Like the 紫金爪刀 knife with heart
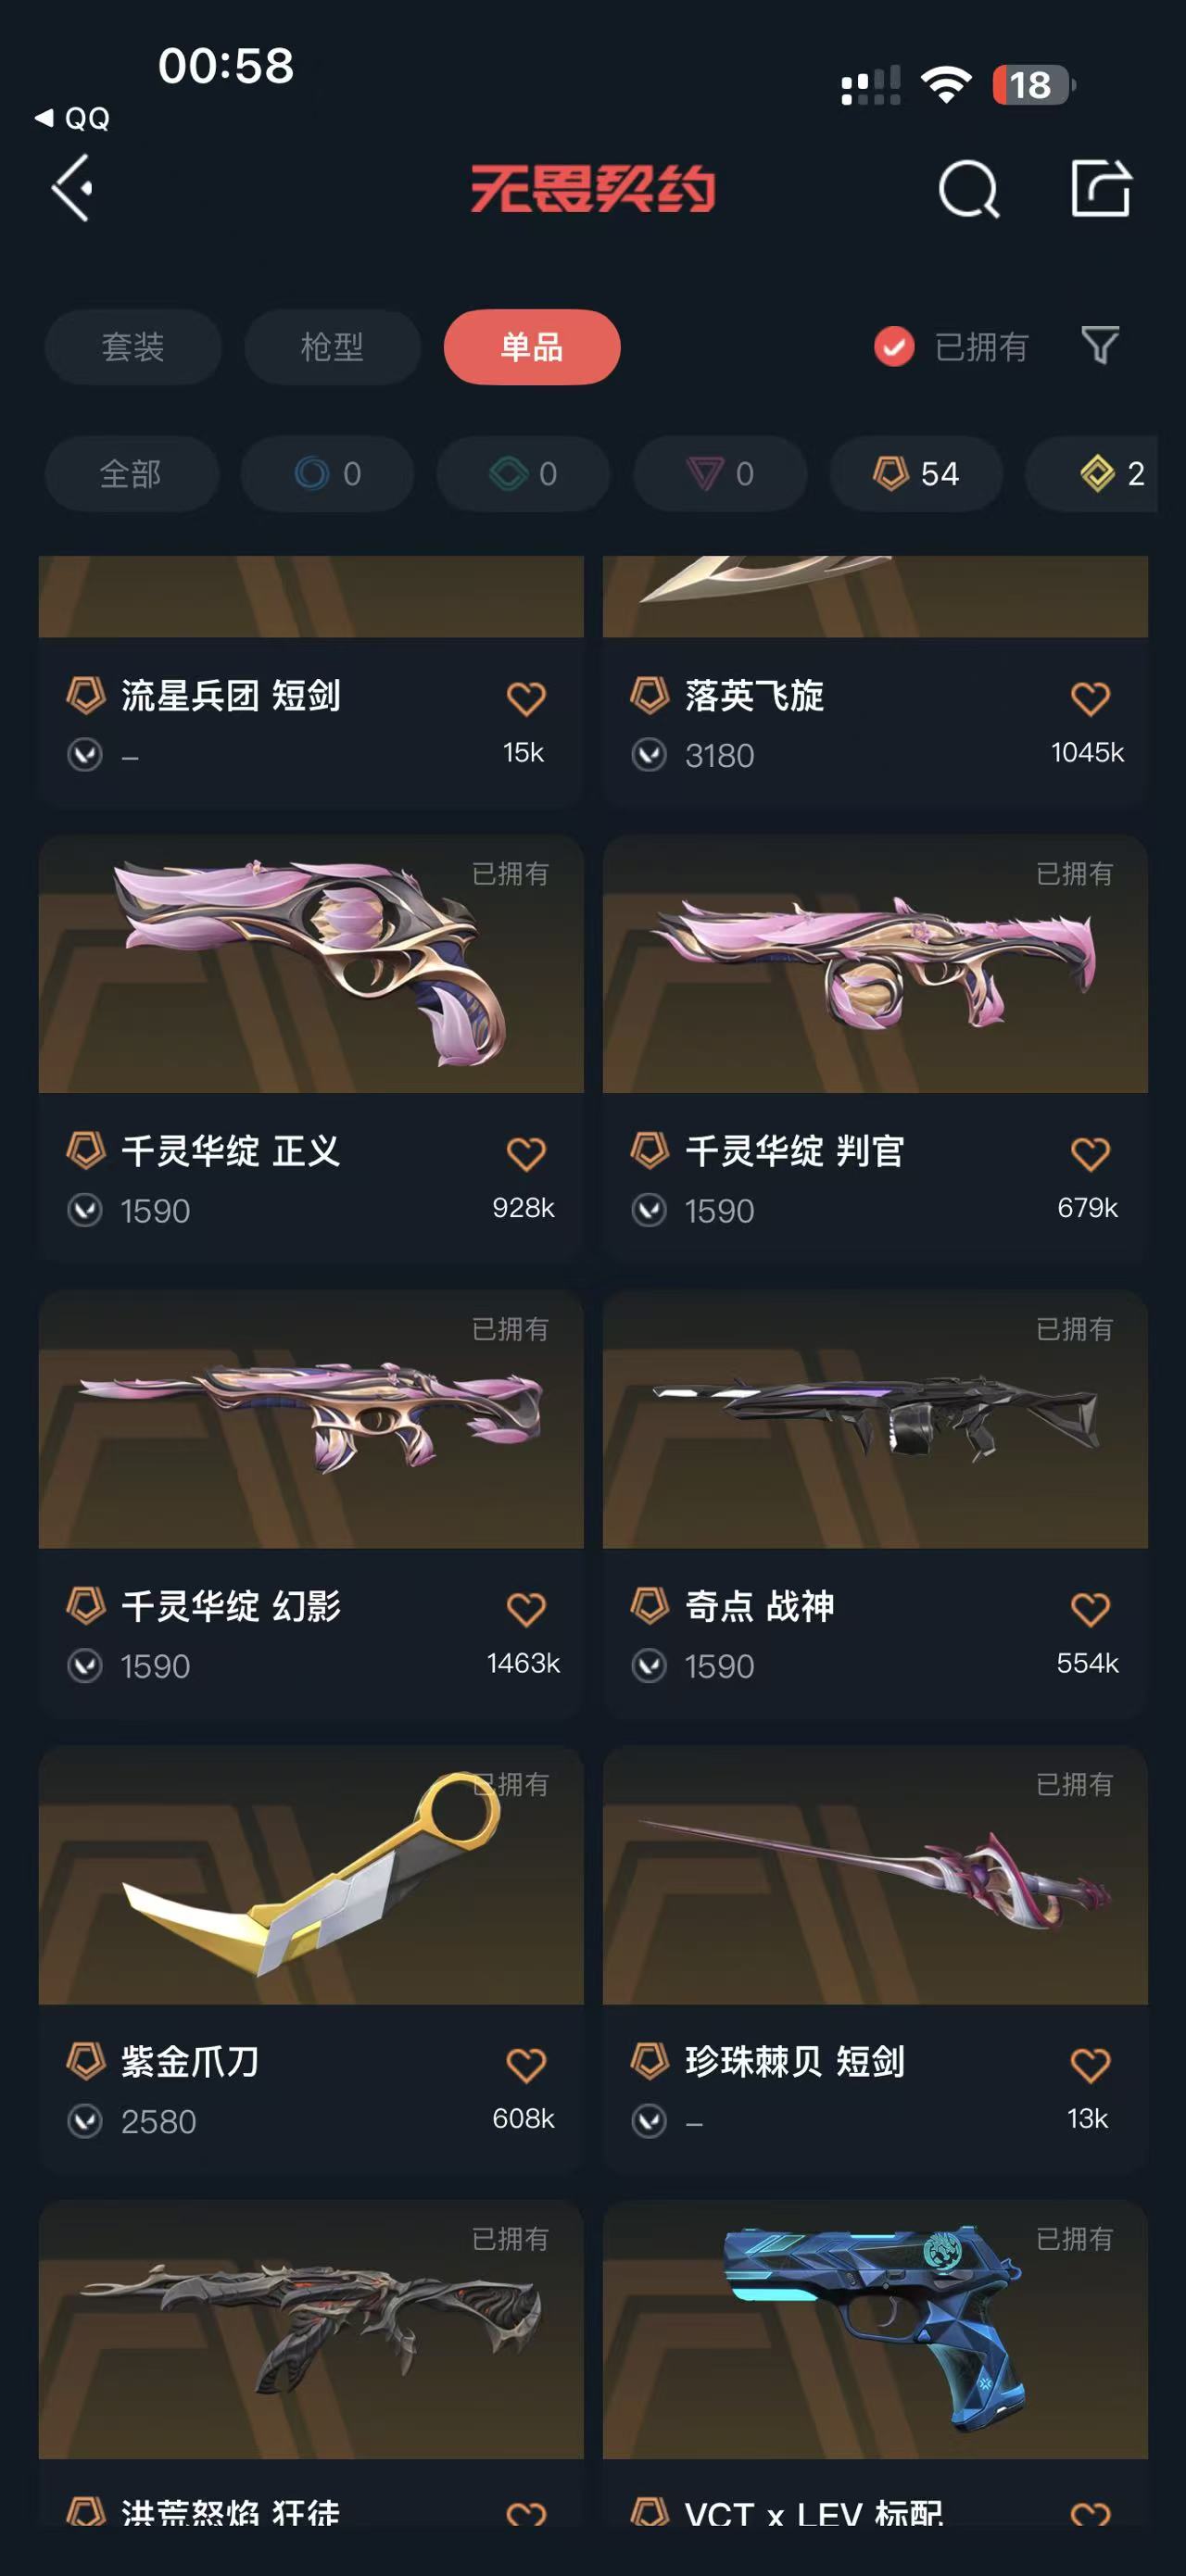 pyautogui.click(x=526, y=2063)
